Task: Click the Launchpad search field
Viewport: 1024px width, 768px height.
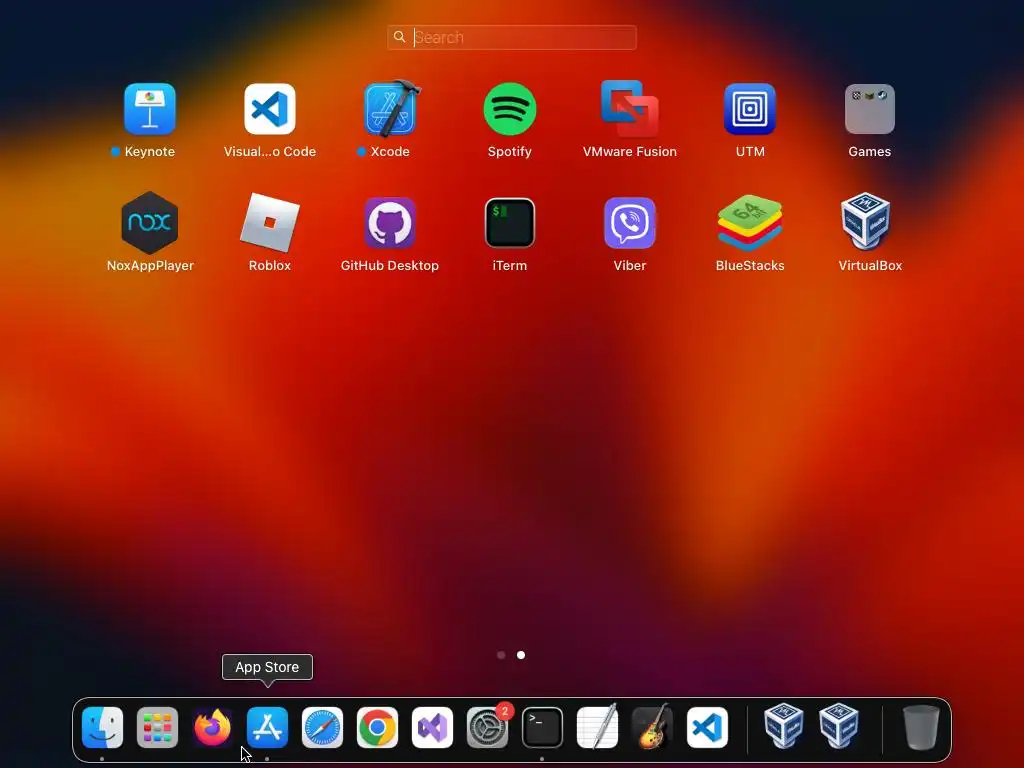Action: [512, 37]
